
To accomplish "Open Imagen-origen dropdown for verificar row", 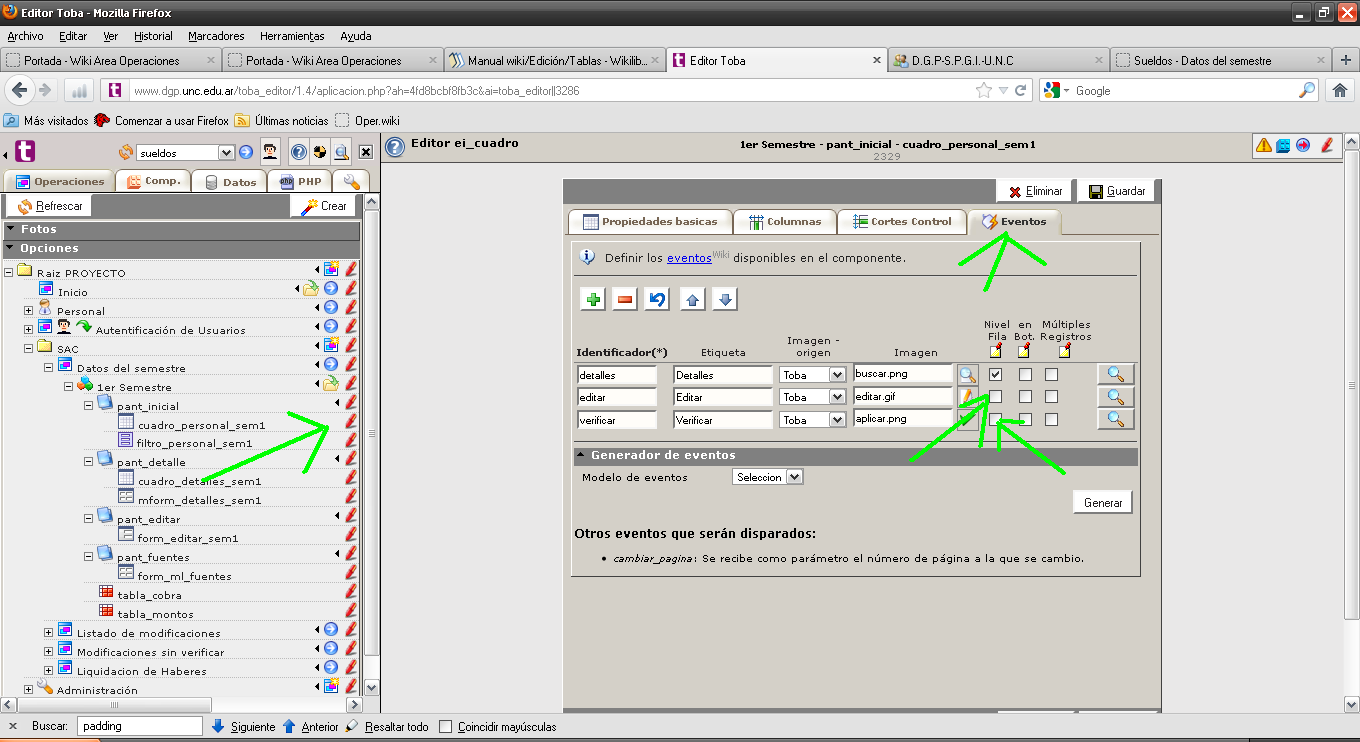I will [813, 420].
